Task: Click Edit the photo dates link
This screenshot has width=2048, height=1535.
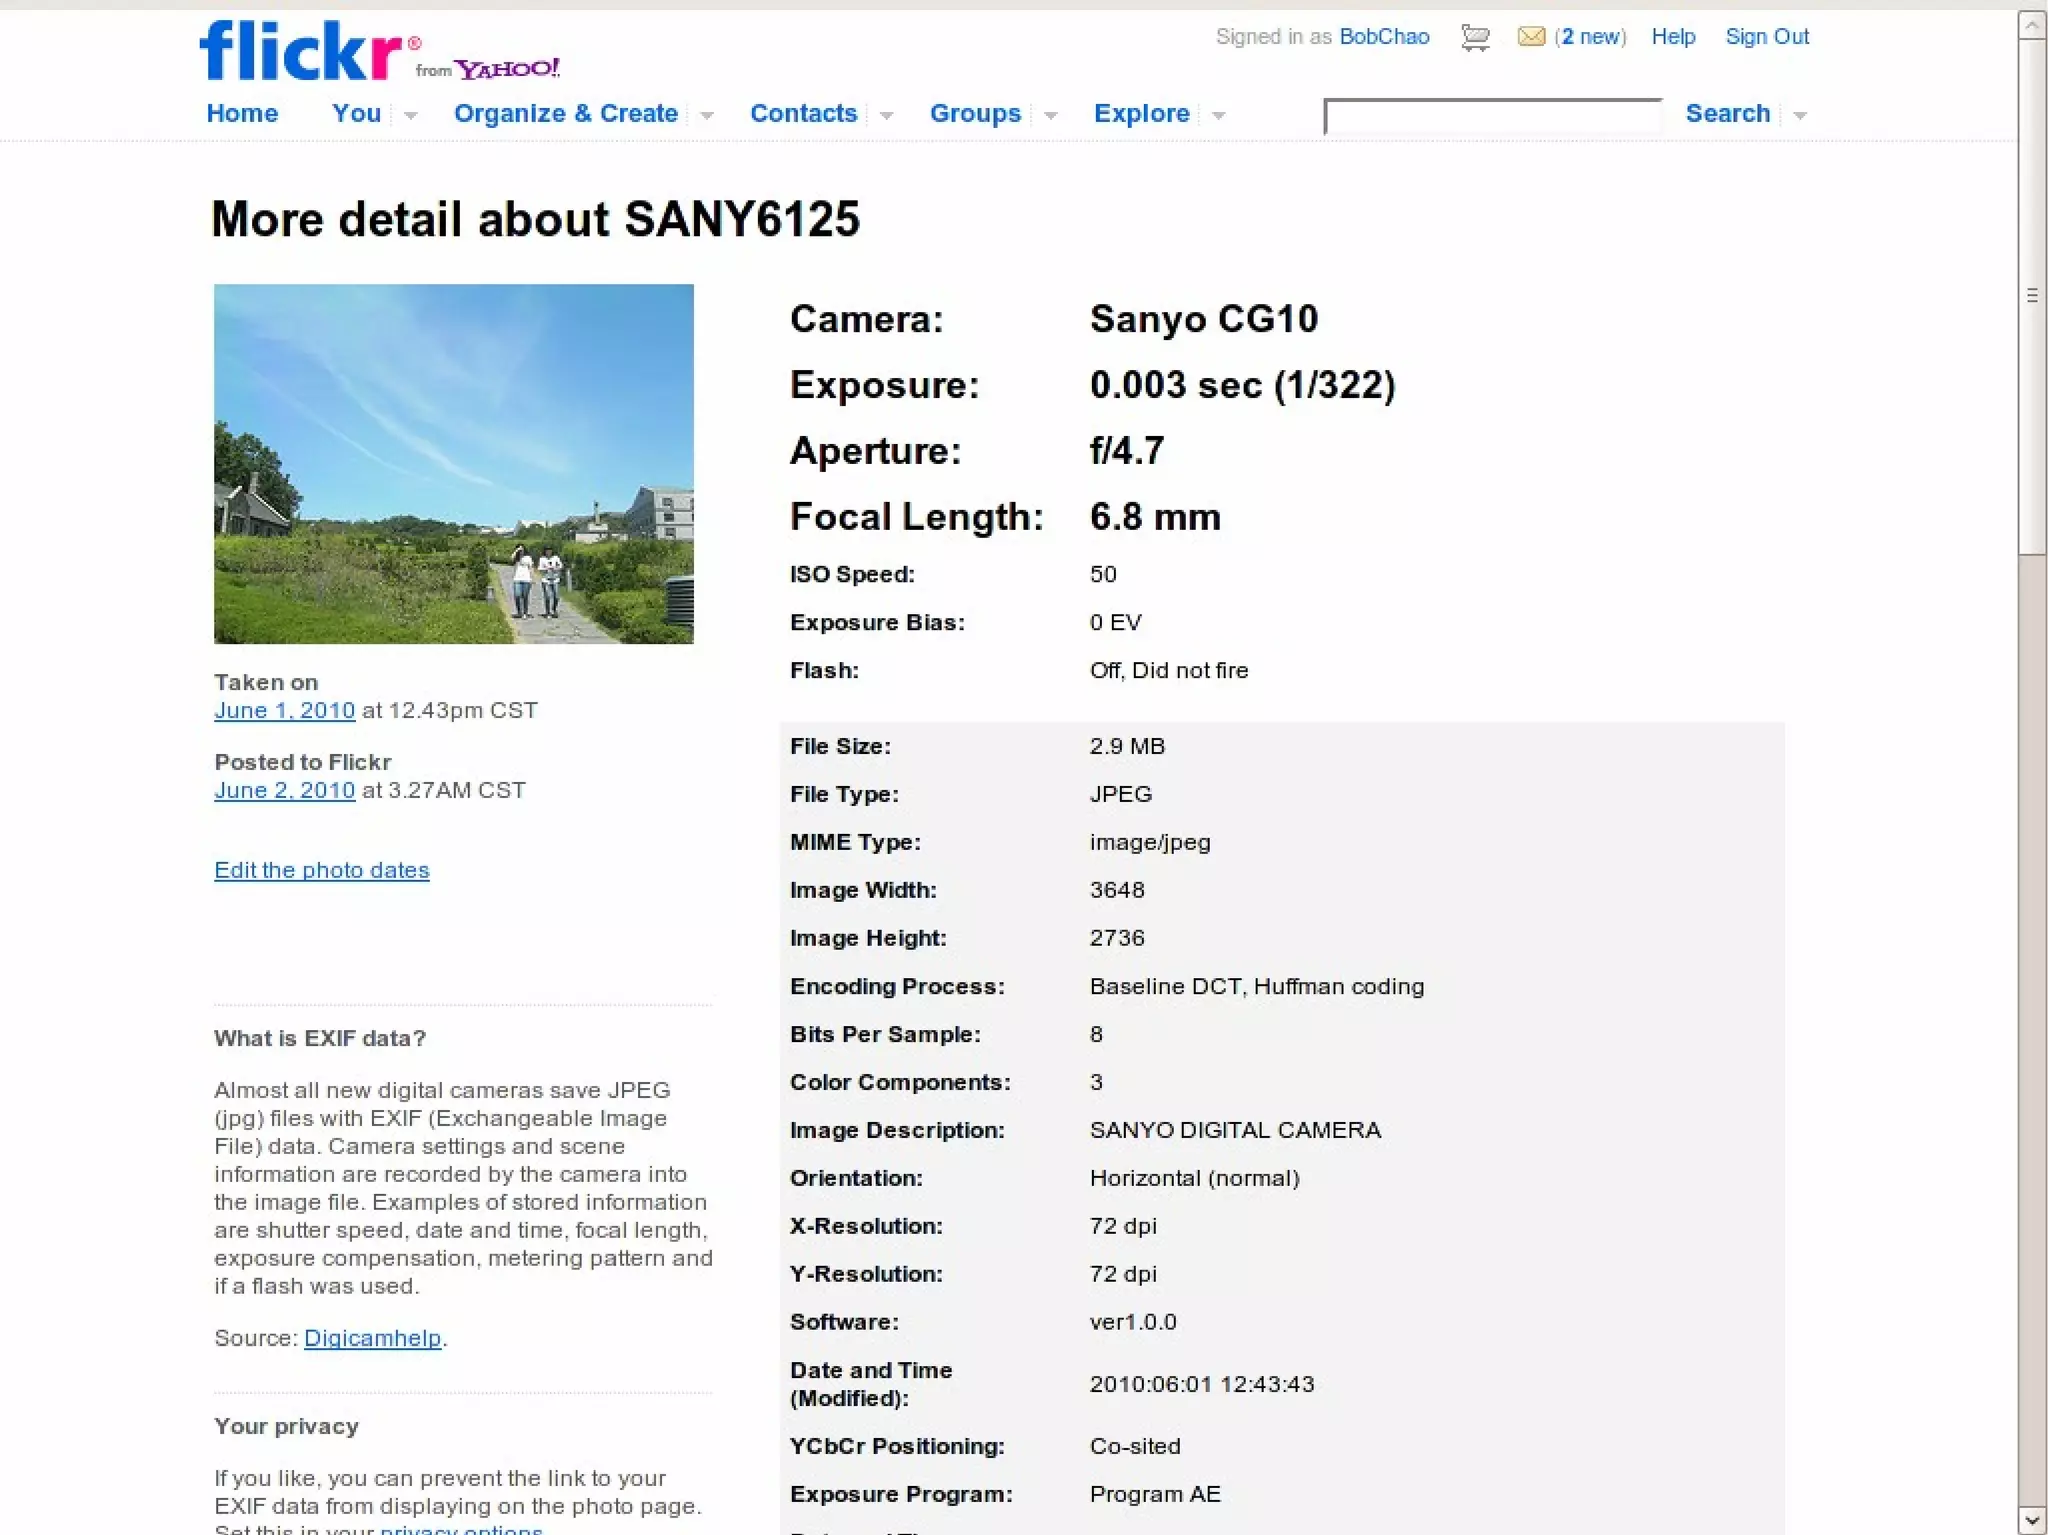Action: click(321, 870)
